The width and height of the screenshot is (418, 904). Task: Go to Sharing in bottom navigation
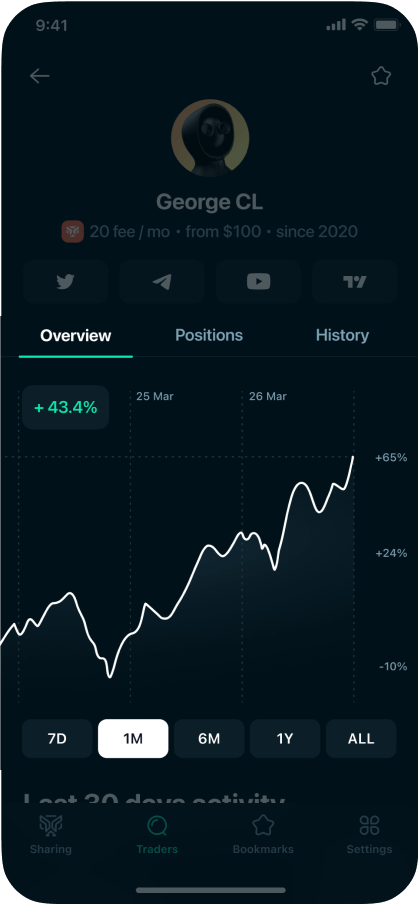[51, 834]
